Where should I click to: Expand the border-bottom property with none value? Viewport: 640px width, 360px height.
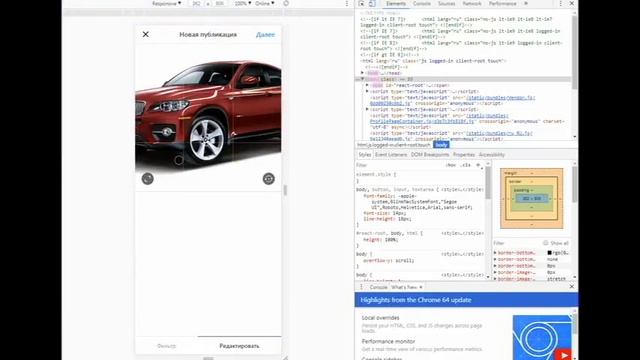[x=495, y=260]
